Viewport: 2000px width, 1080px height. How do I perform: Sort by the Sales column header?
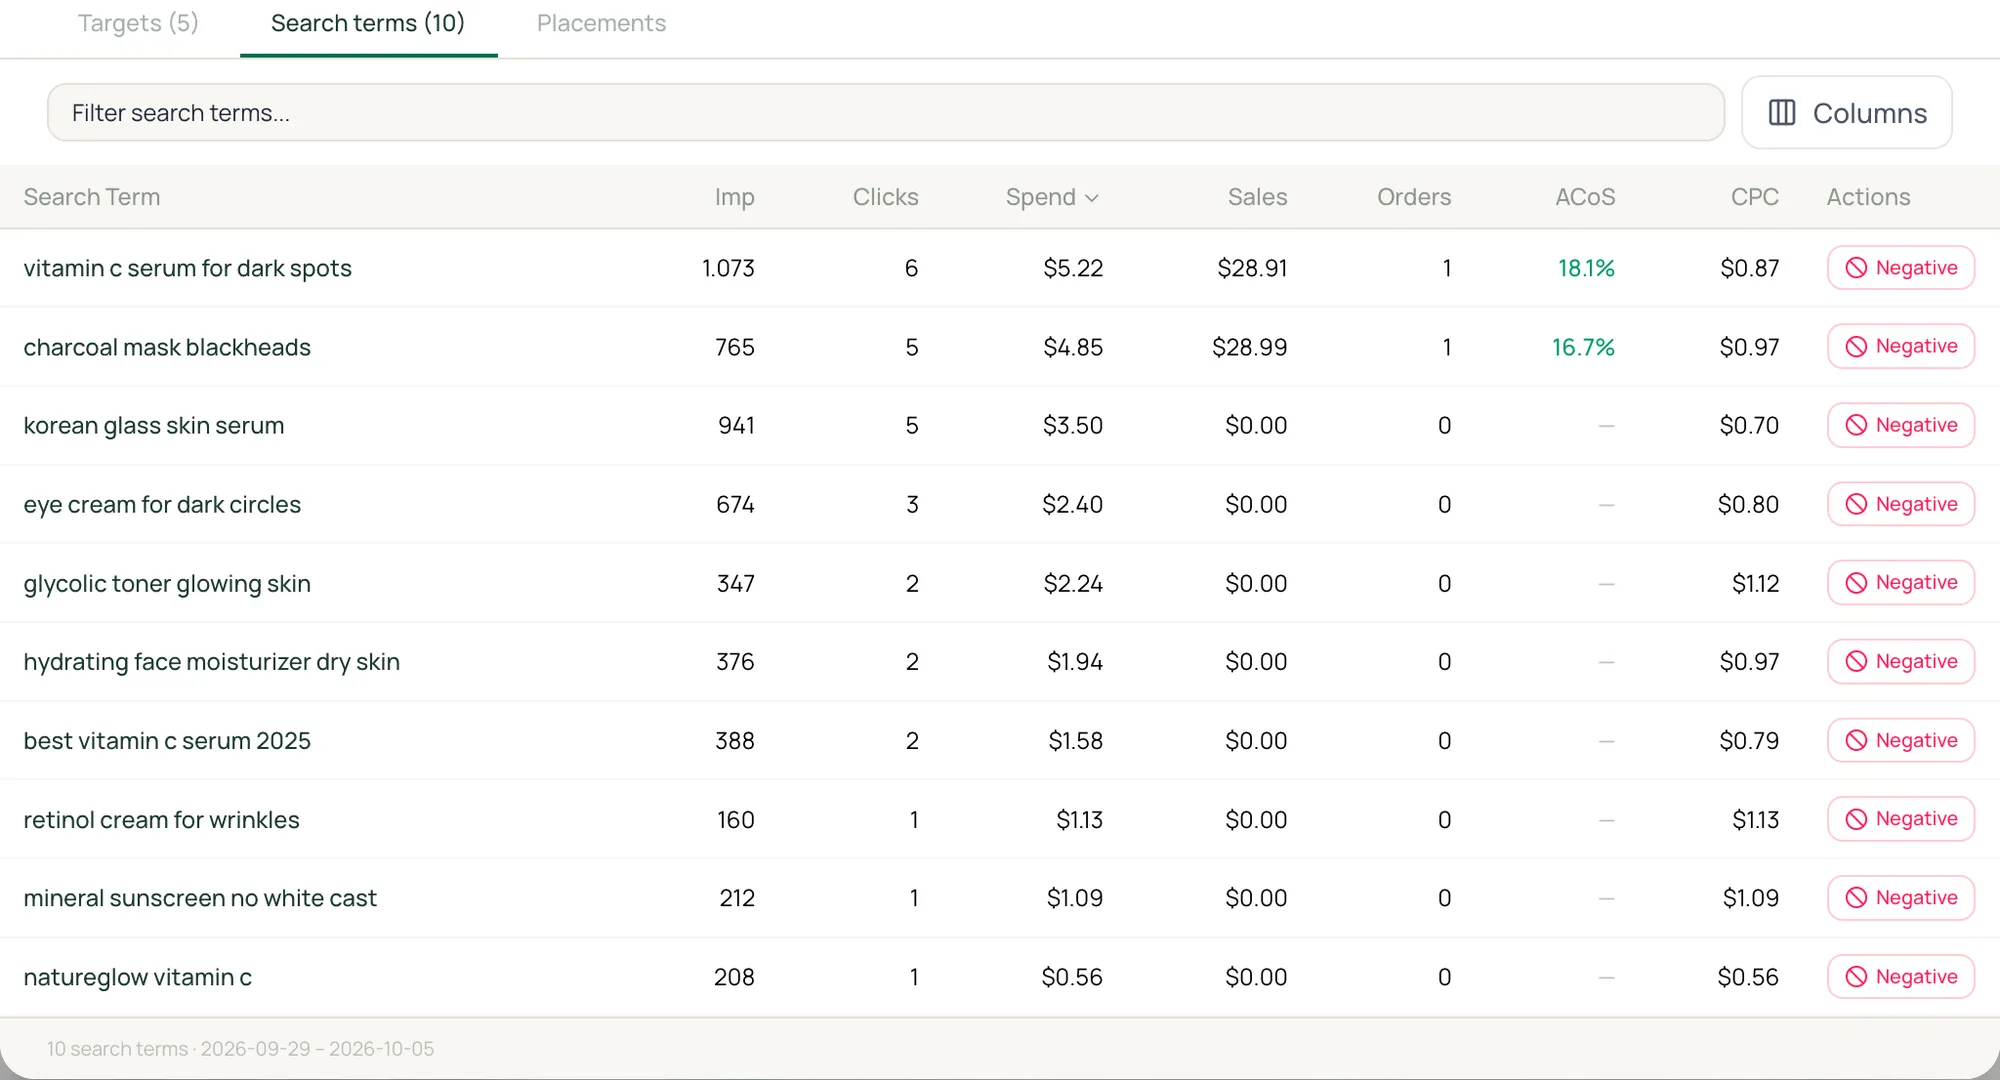tap(1257, 197)
